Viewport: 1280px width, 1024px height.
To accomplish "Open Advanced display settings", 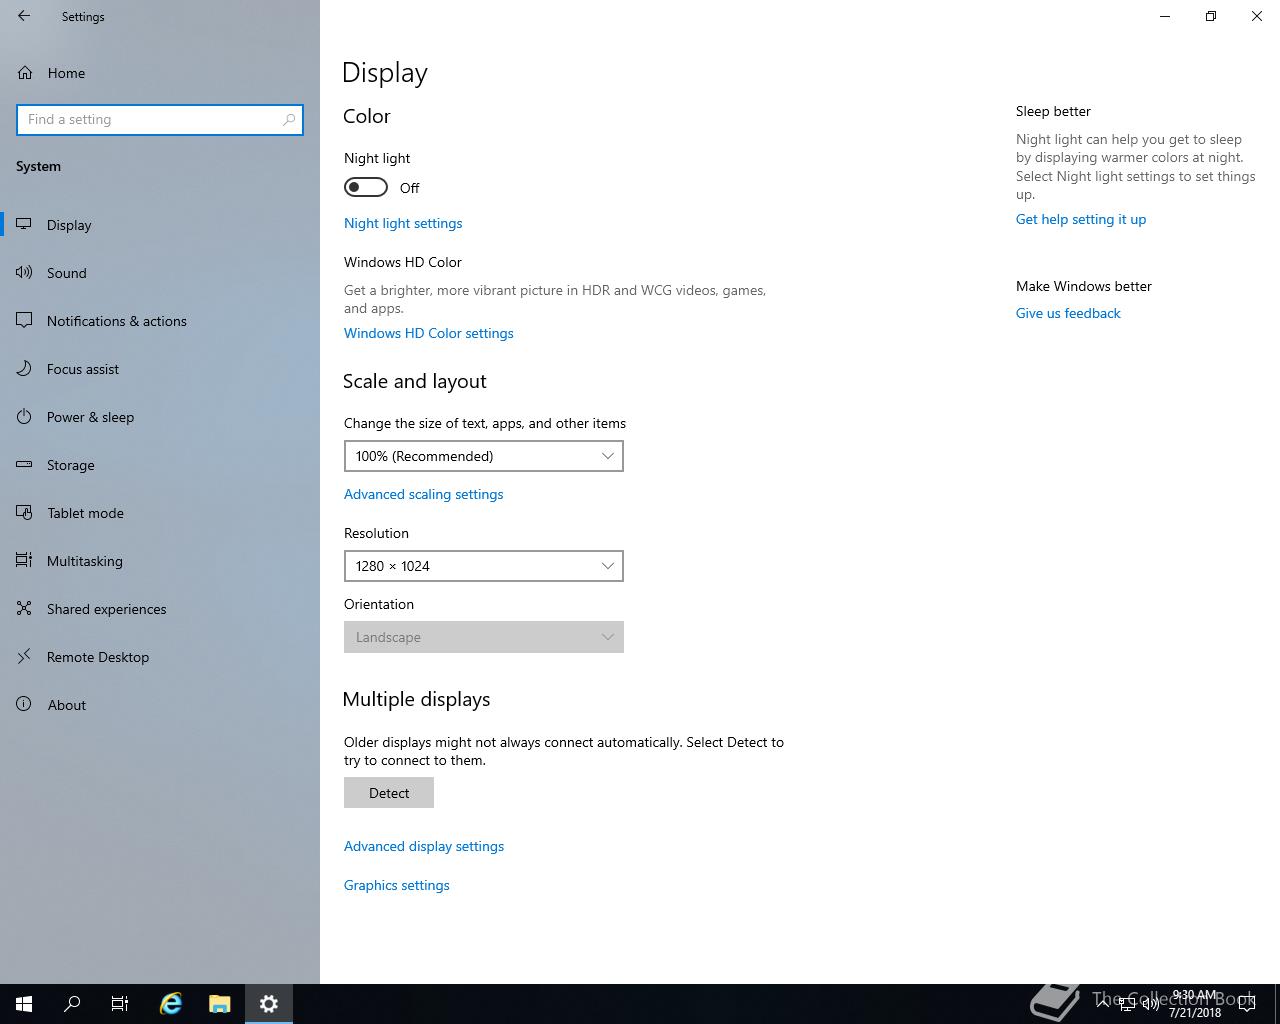I will [424, 846].
